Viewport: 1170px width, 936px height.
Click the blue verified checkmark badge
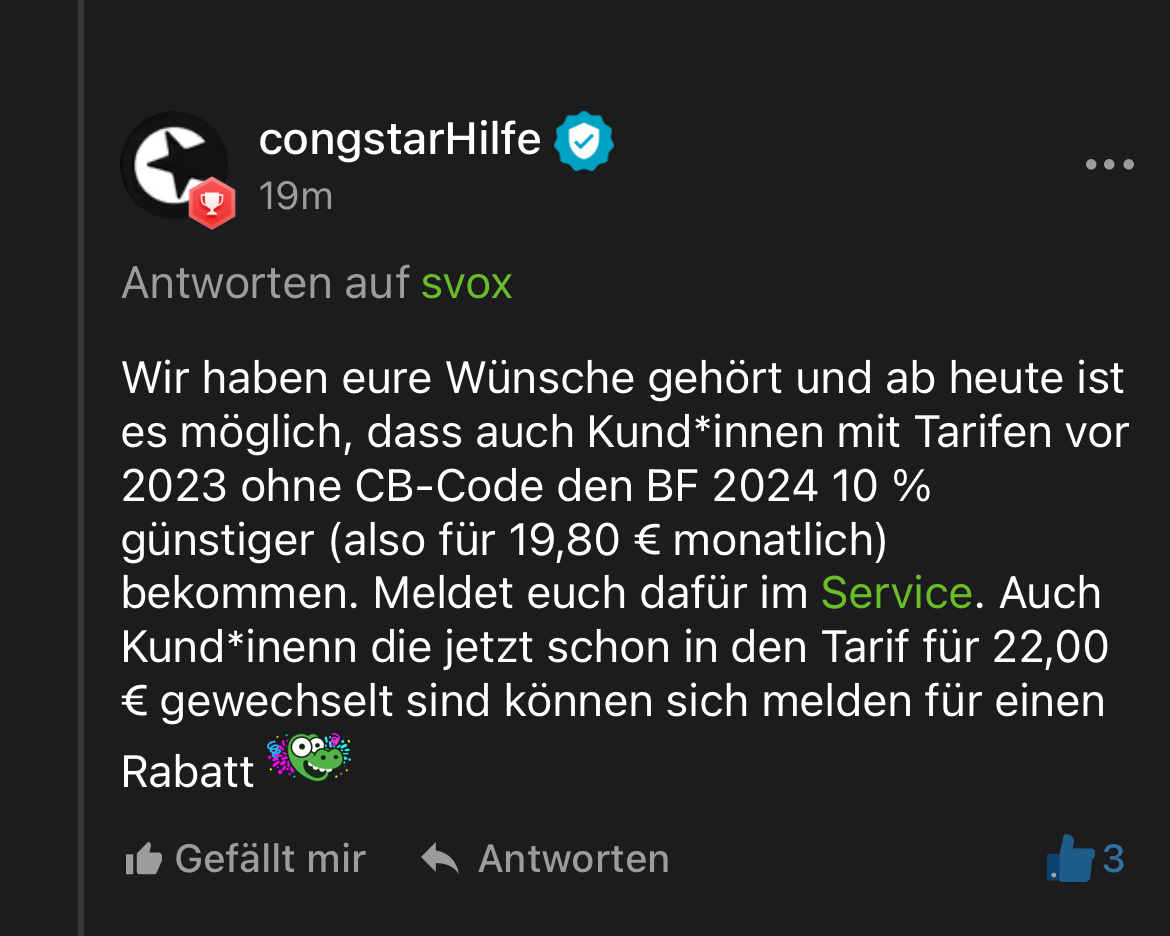point(584,142)
